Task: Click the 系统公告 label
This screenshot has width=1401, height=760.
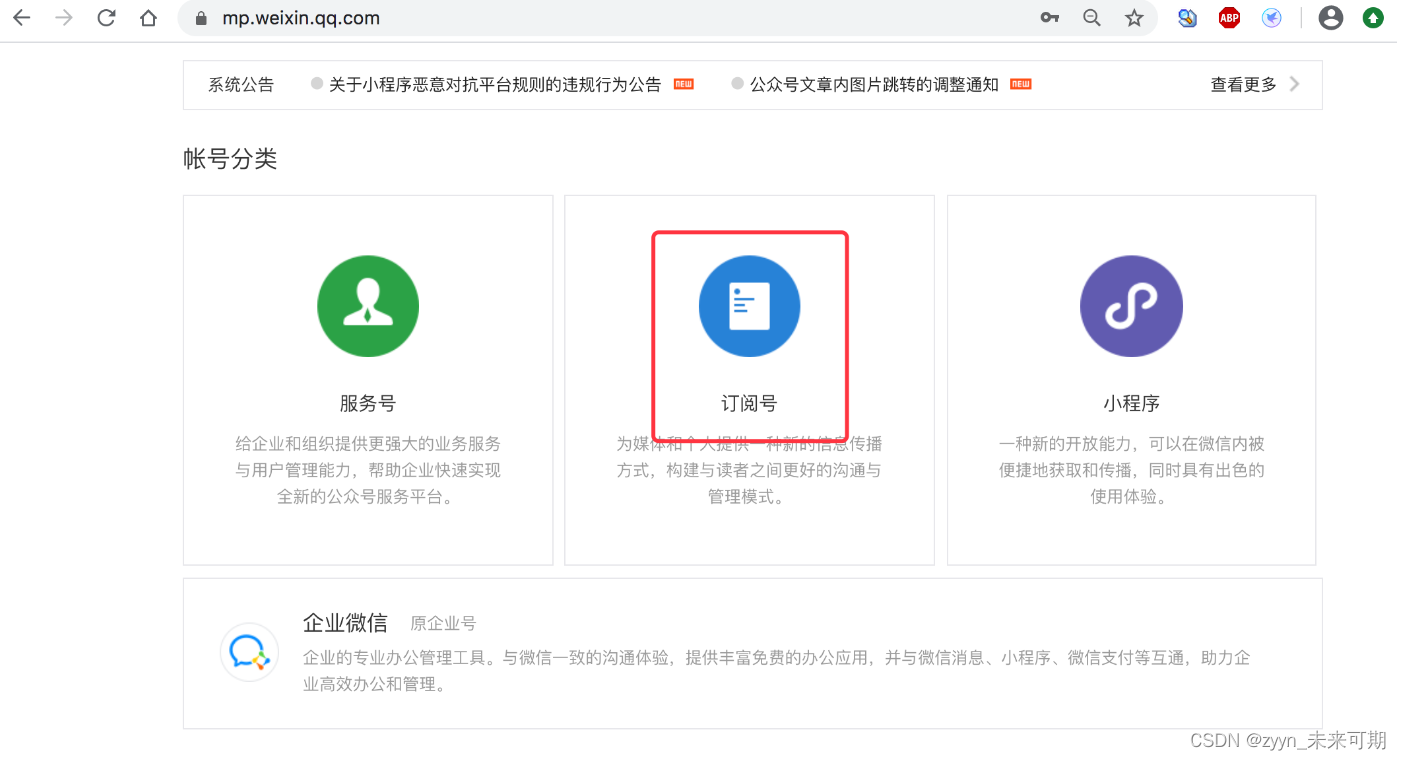Action: (241, 85)
